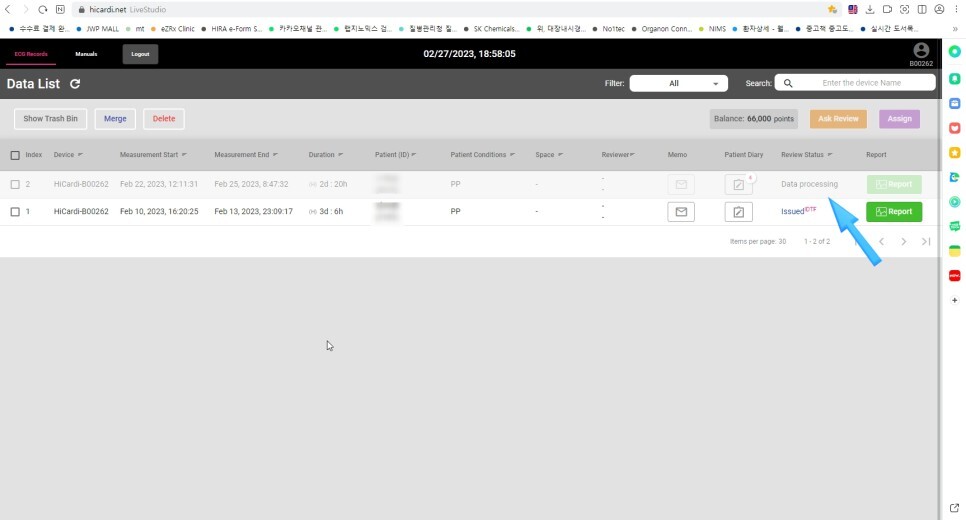Open the JWP MALL bookmark
The width and height of the screenshot is (966, 520).
coord(97,29)
